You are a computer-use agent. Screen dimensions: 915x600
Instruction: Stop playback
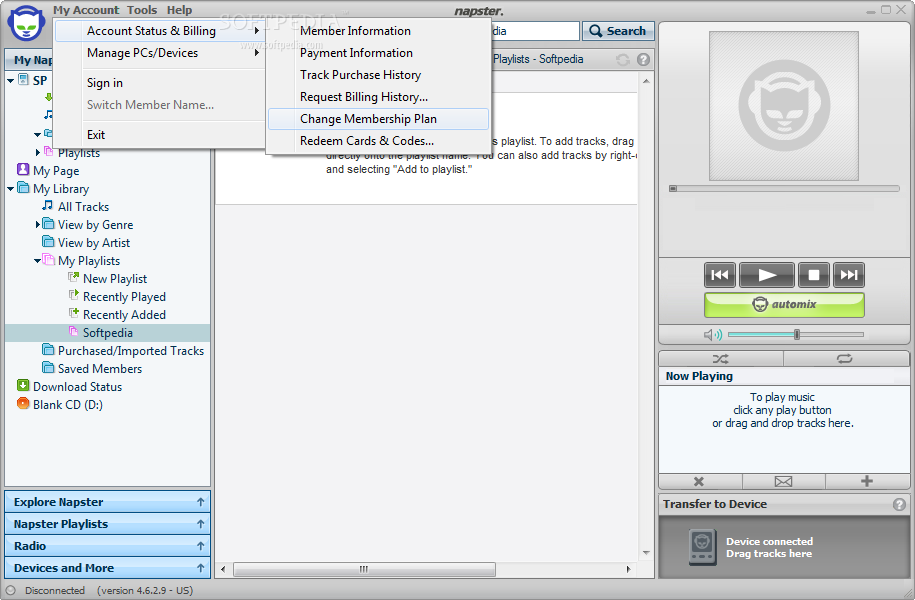pos(813,275)
